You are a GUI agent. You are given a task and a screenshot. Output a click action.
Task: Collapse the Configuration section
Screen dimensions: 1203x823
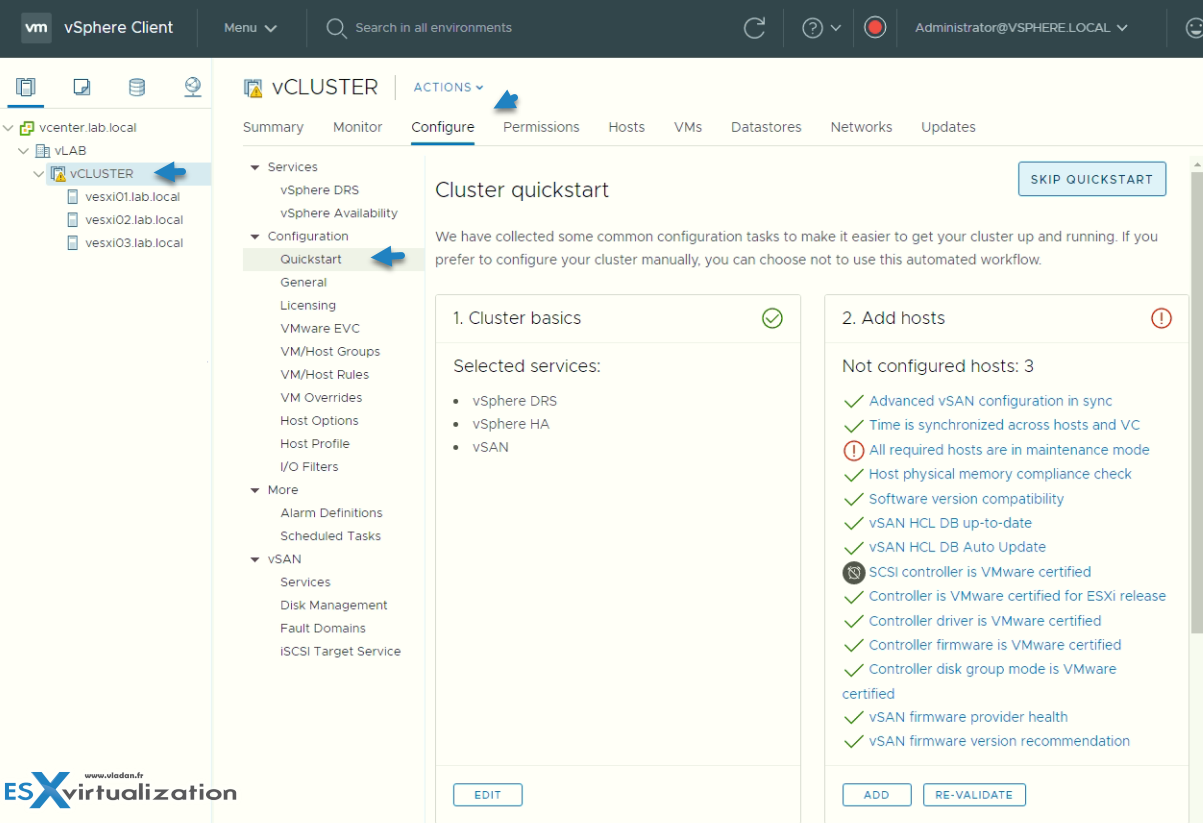click(x=255, y=237)
